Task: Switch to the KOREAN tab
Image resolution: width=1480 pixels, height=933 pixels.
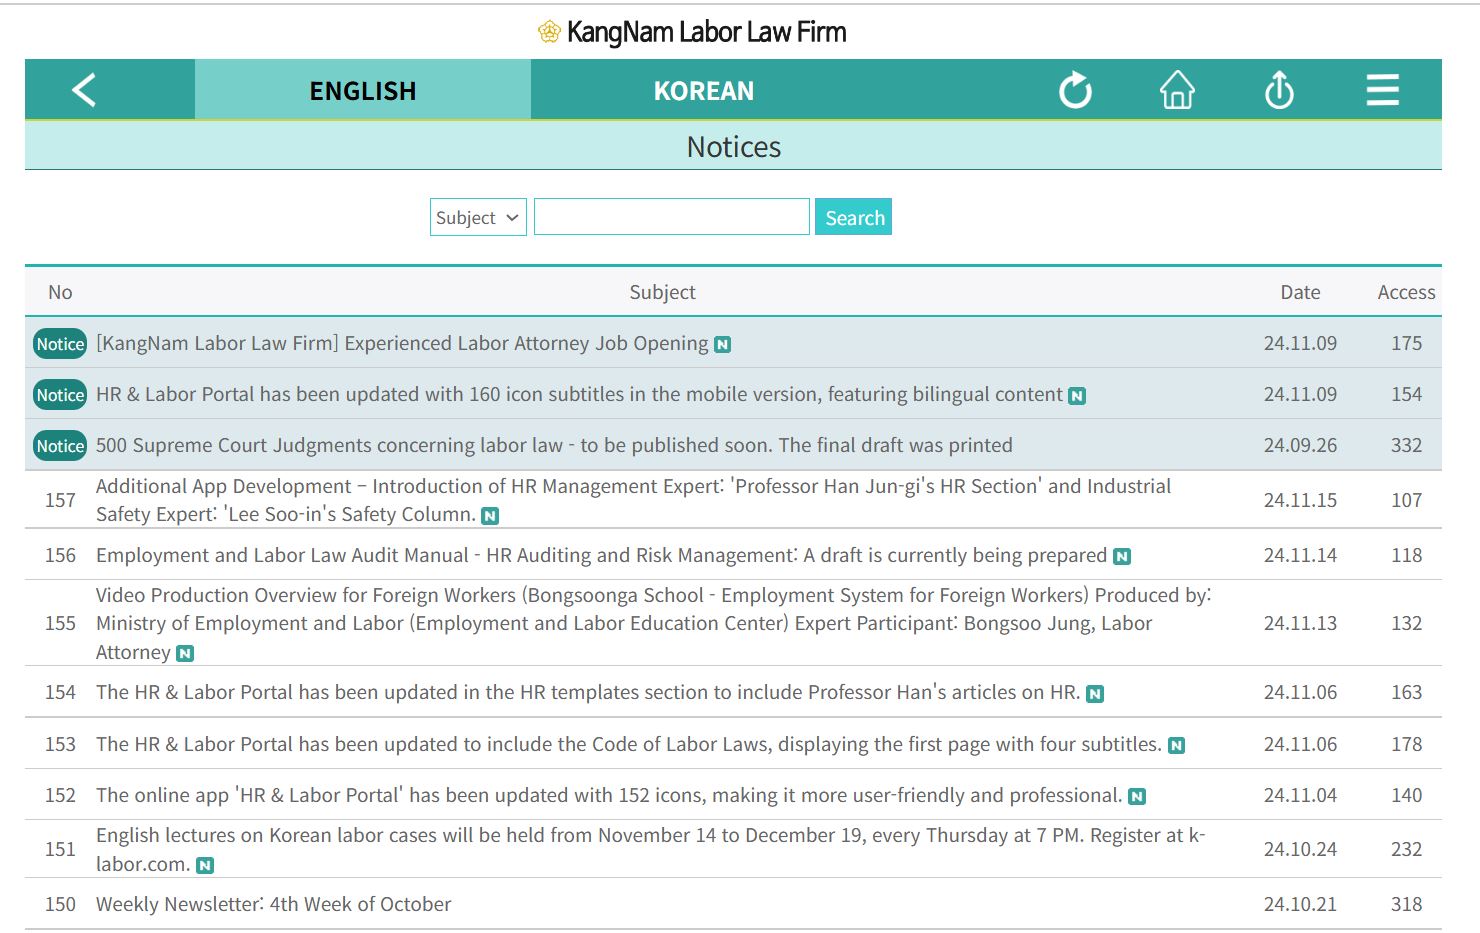Action: pyautogui.click(x=704, y=90)
